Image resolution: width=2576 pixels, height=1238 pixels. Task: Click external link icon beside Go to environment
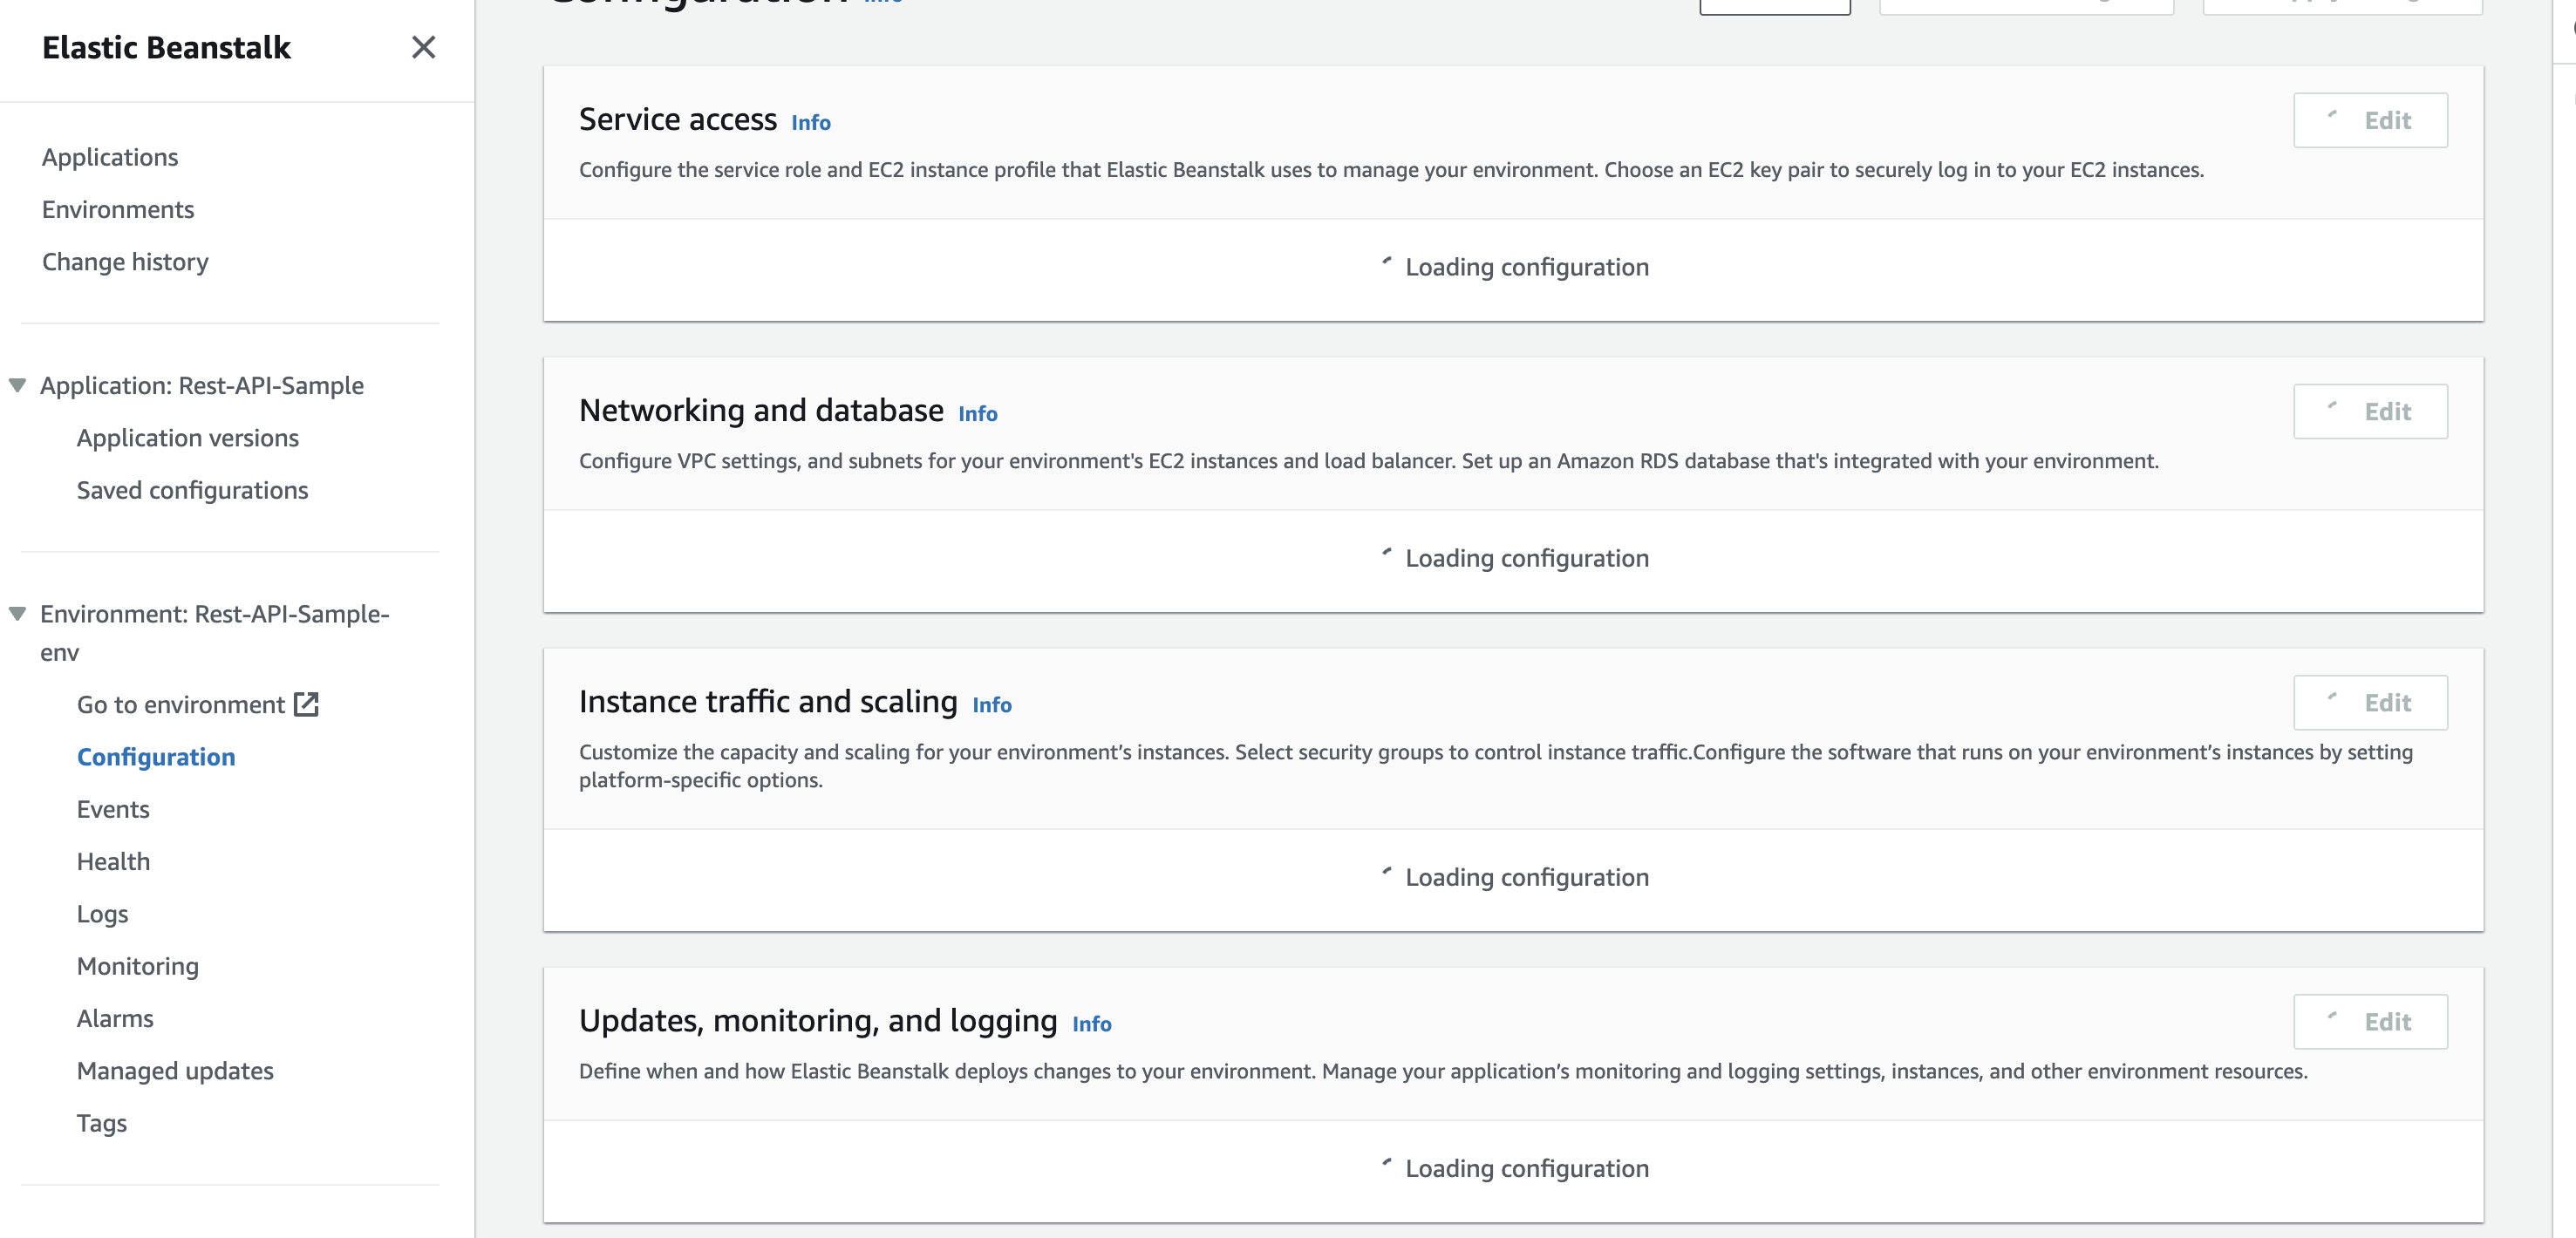tap(306, 705)
